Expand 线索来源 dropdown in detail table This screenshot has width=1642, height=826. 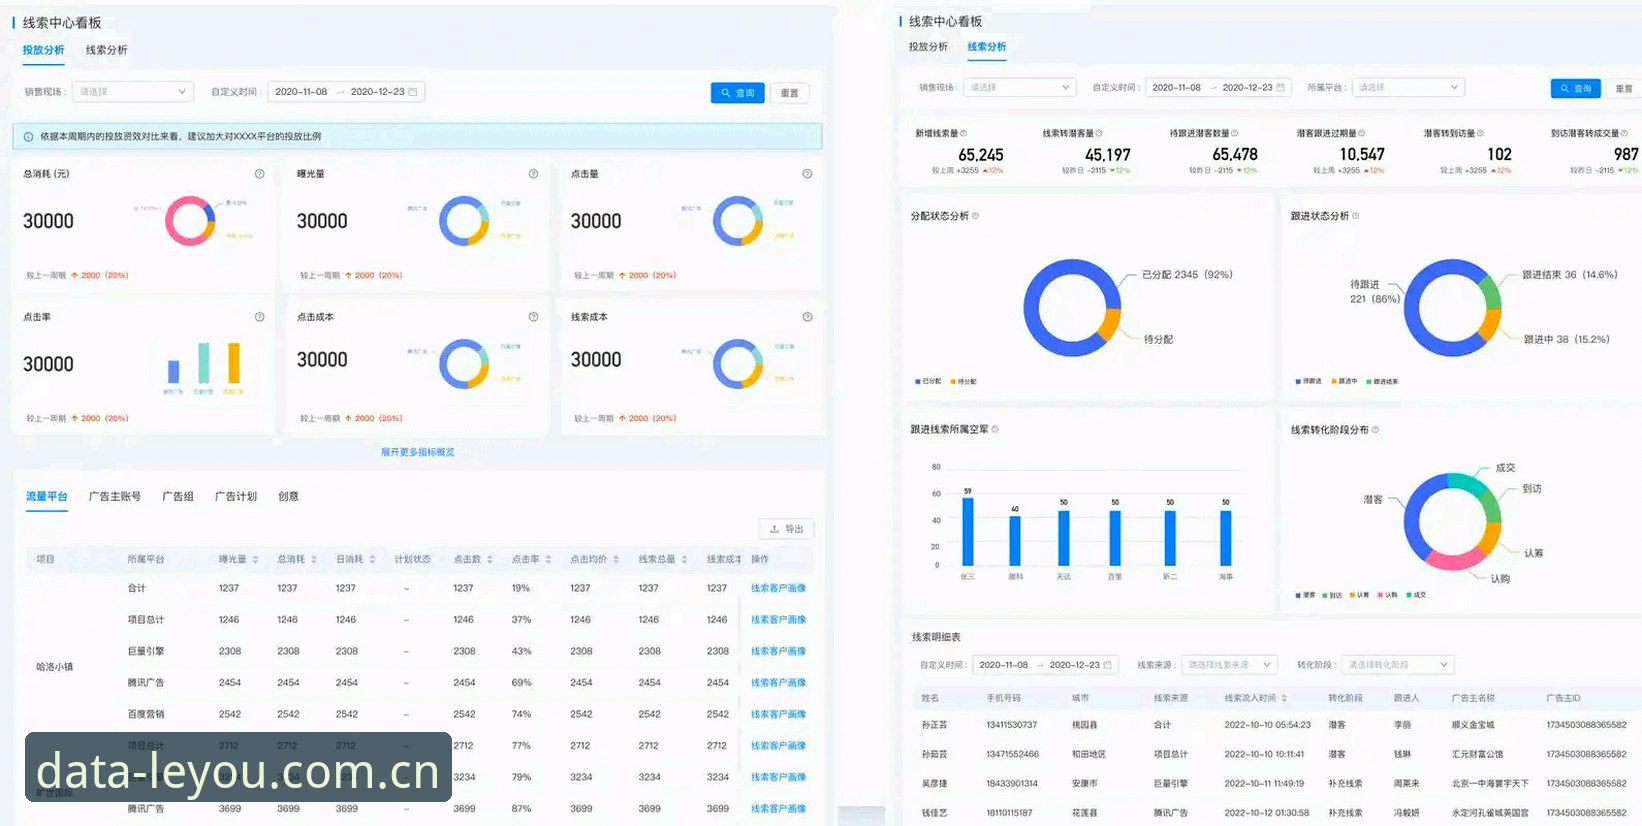click(x=1228, y=665)
